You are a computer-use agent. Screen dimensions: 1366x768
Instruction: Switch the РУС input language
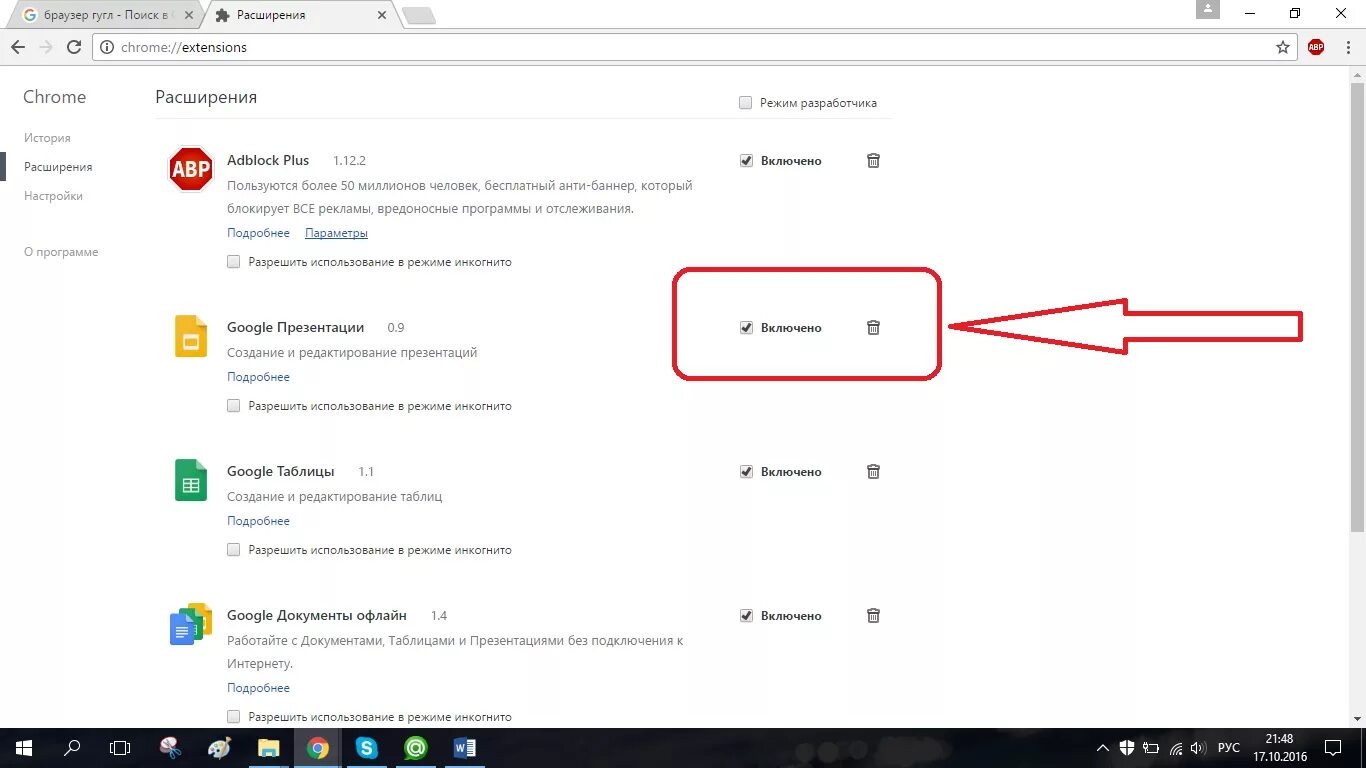click(x=1228, y=748)
